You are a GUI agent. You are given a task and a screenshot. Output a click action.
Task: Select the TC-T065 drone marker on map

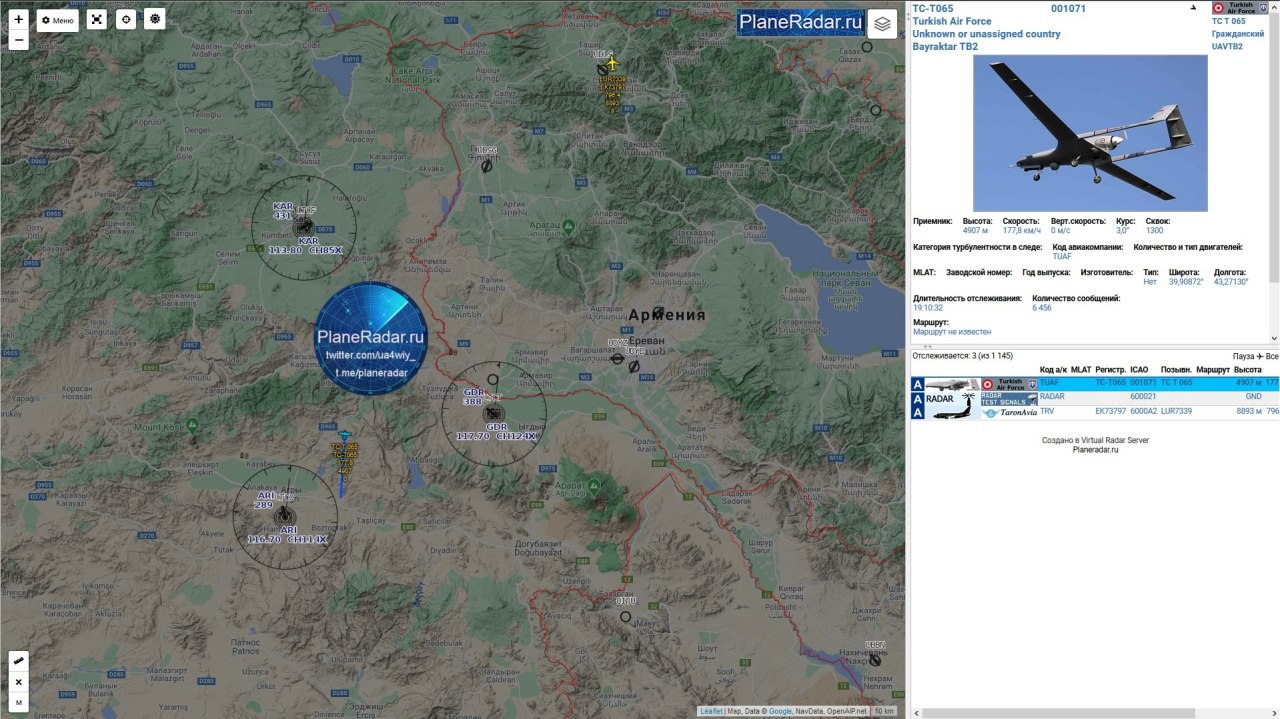pyautogui.click(x=344, y=435)
